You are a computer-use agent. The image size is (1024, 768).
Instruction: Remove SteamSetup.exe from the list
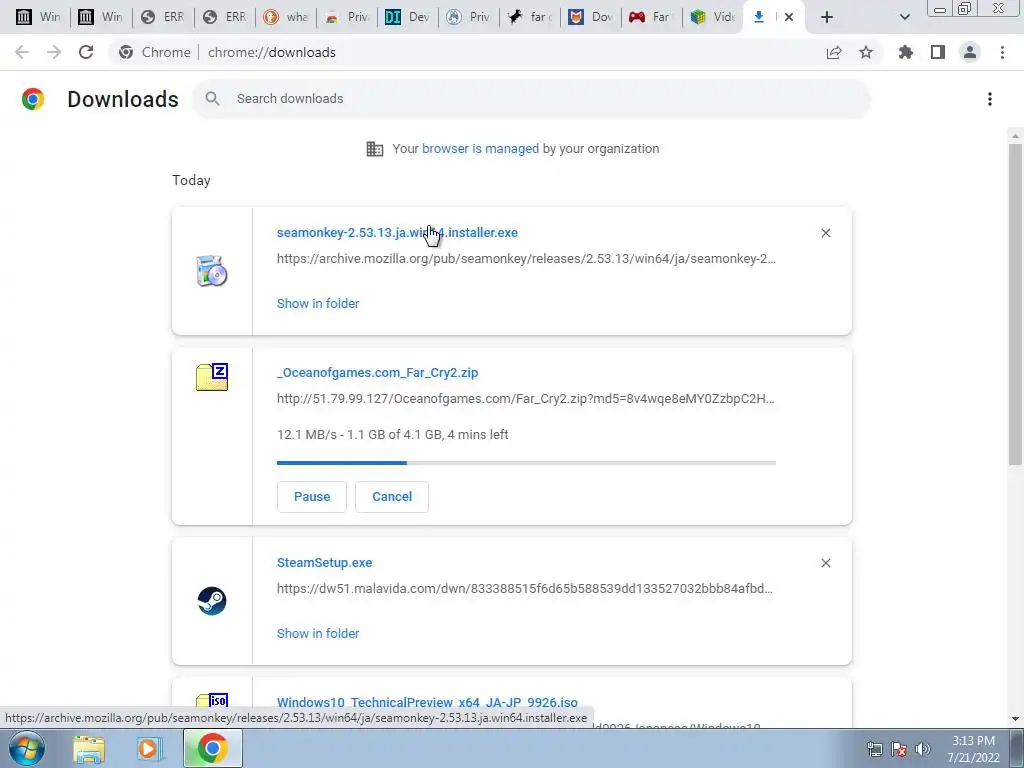(826, 563)
